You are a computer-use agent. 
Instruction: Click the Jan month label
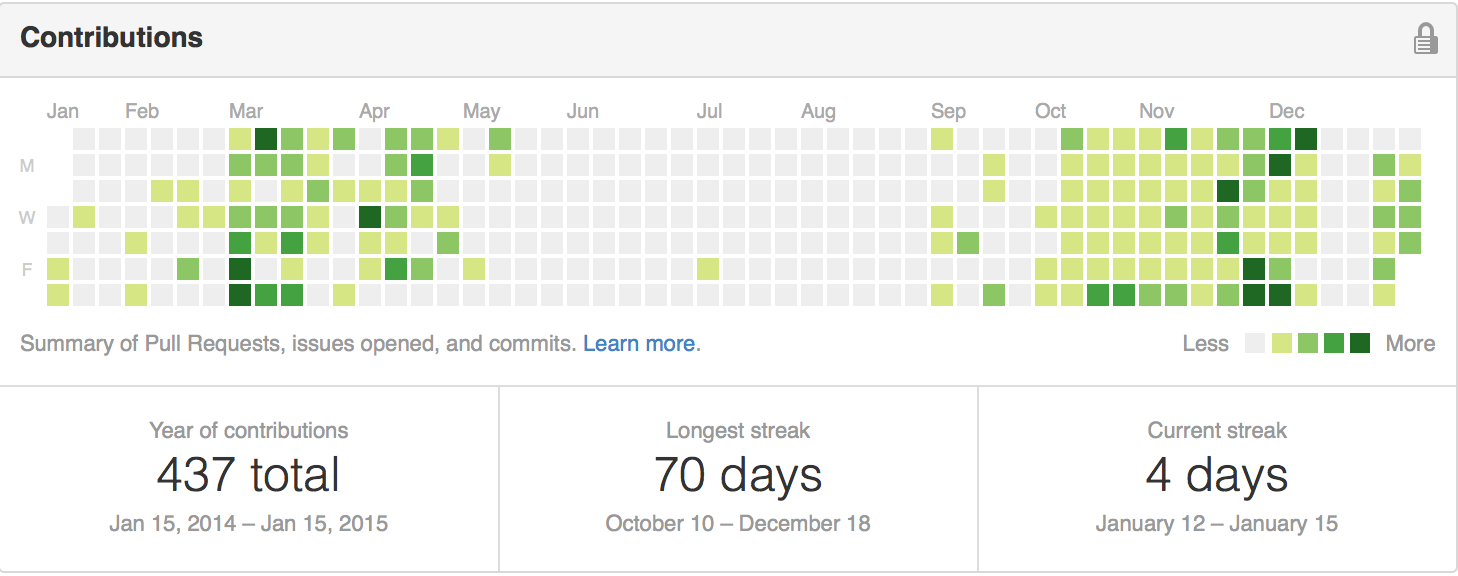(63, 111)
